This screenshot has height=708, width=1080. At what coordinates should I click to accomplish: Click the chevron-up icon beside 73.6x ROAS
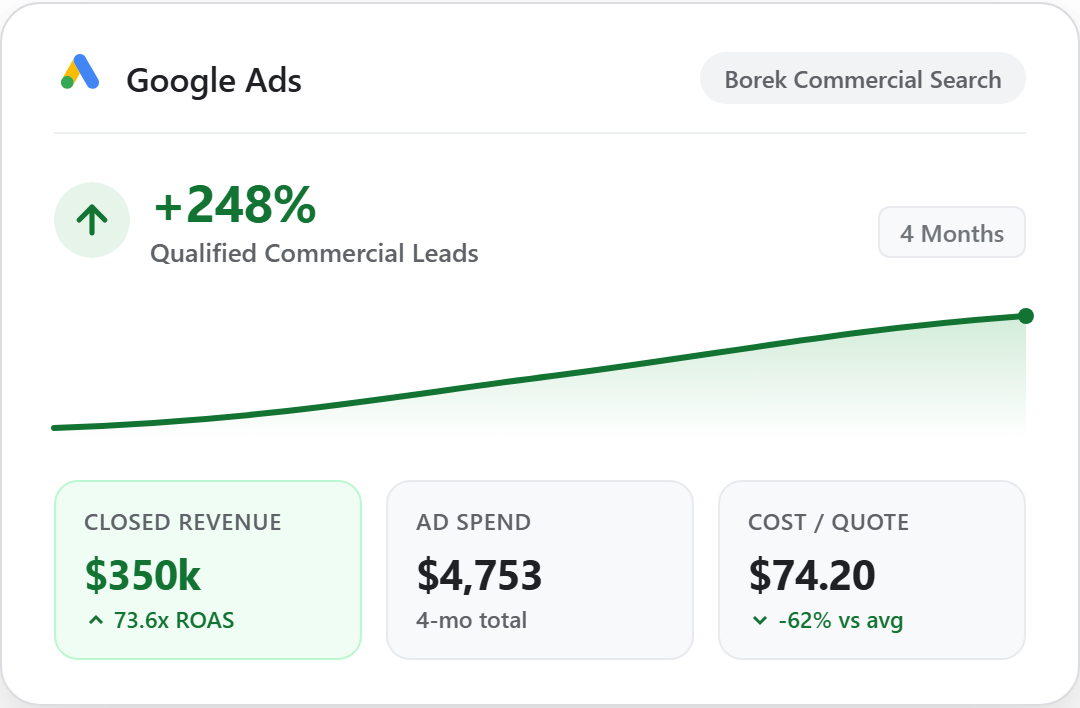tap(96, 621)
